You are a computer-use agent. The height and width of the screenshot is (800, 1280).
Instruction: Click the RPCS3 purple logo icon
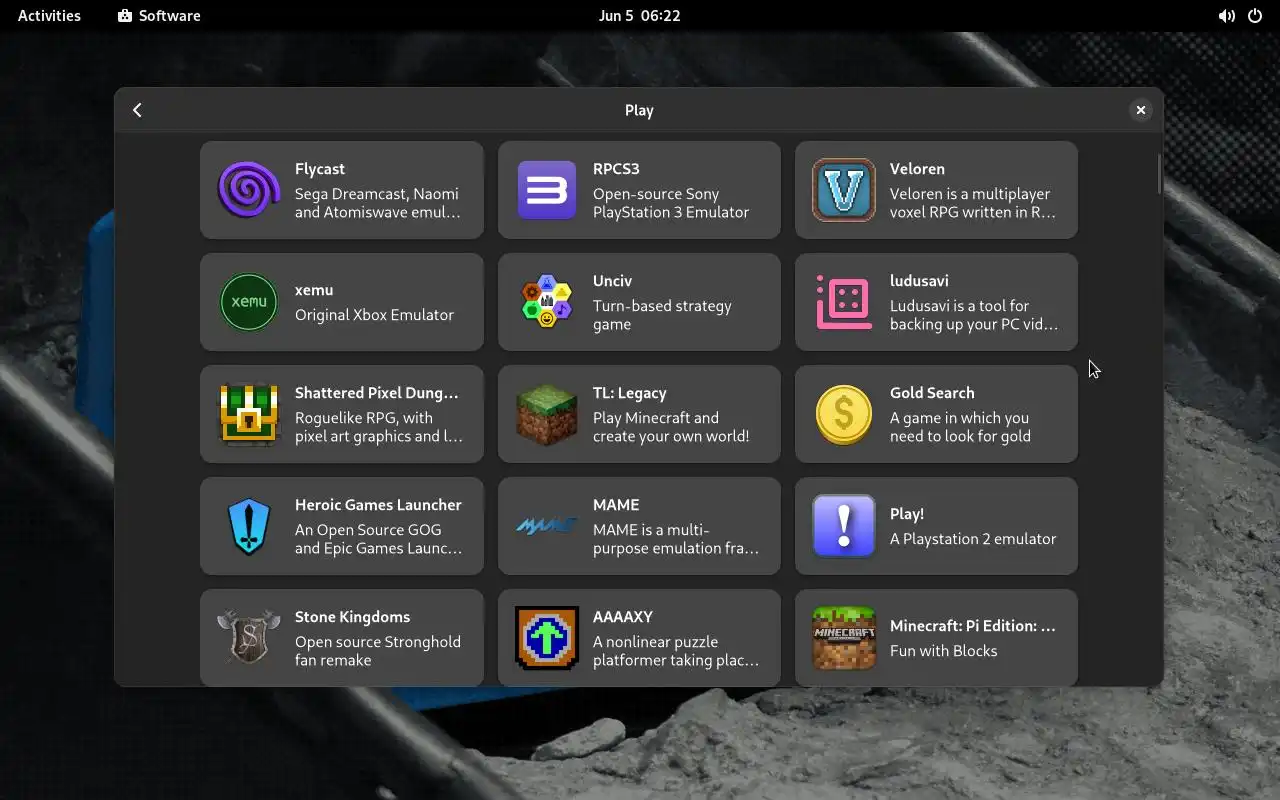tap(546, 190)
